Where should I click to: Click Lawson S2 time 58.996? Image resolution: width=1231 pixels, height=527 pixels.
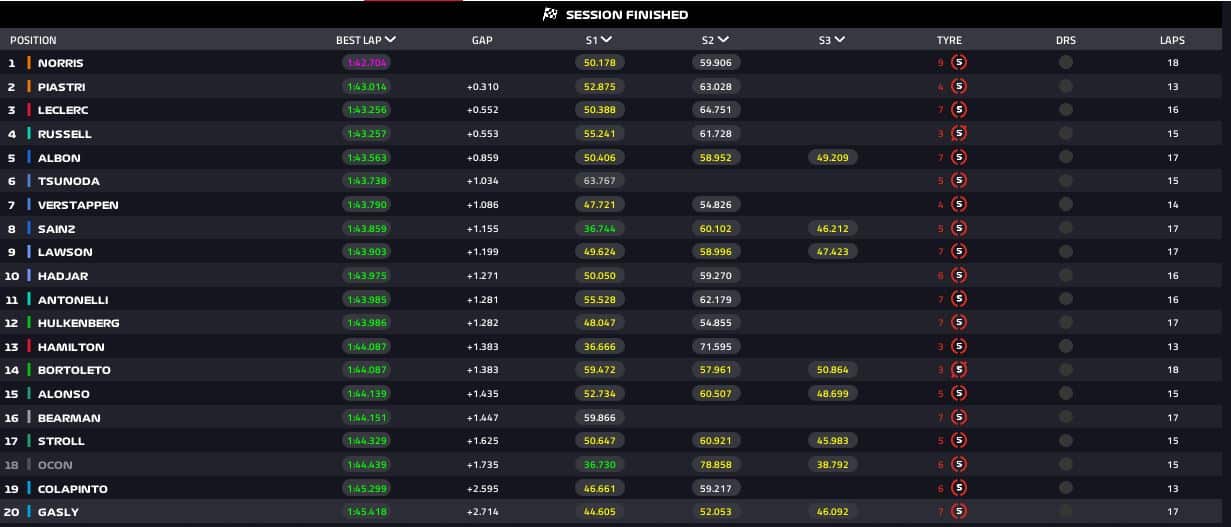coord(716,252)
